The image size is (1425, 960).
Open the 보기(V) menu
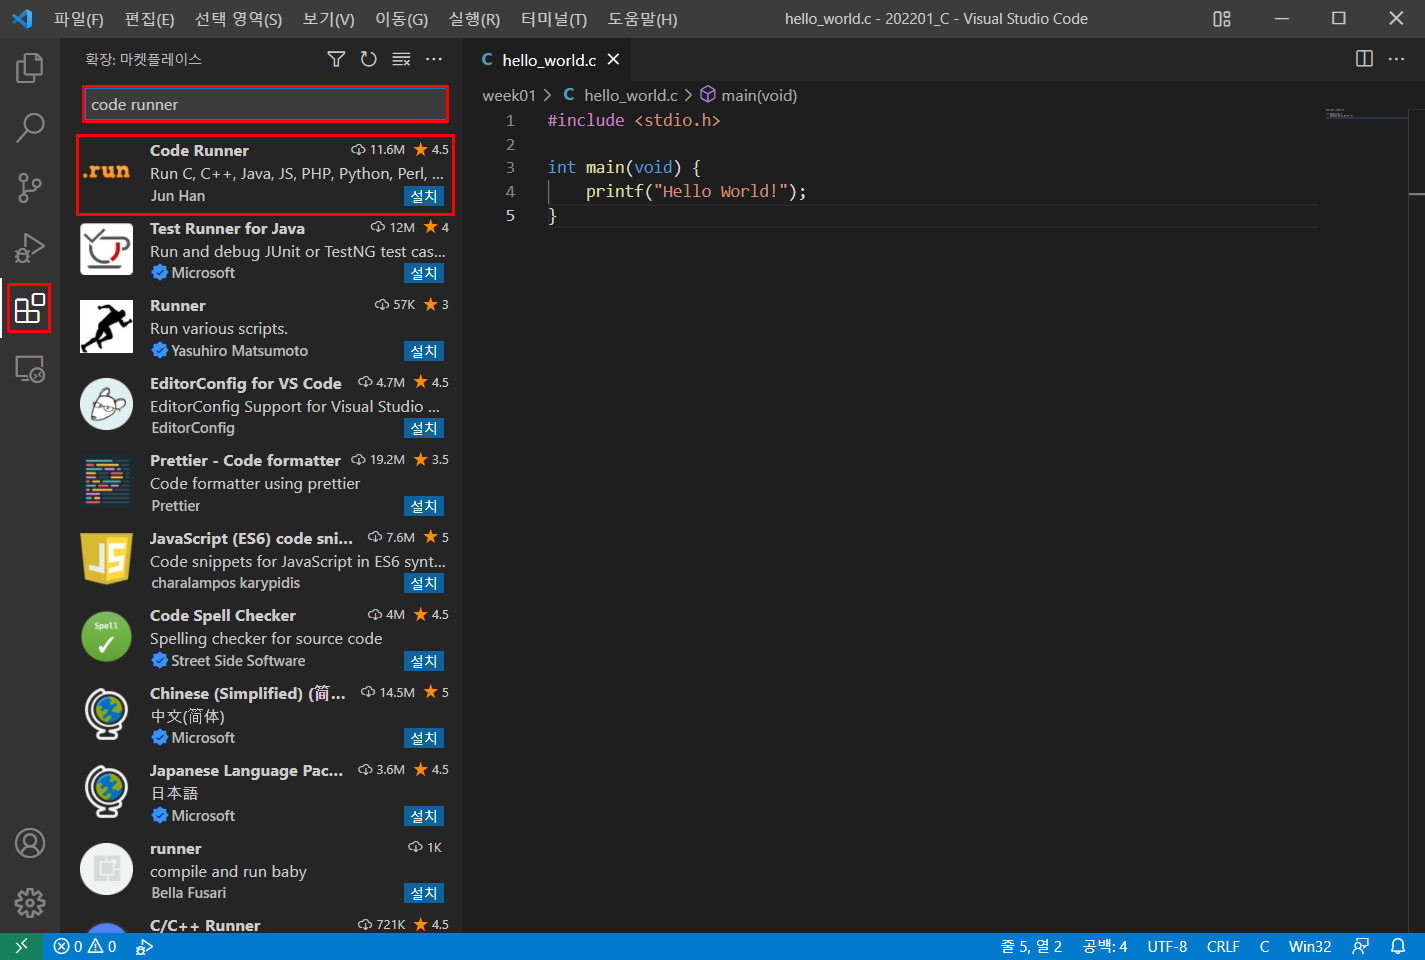click(x=329, y=19)
